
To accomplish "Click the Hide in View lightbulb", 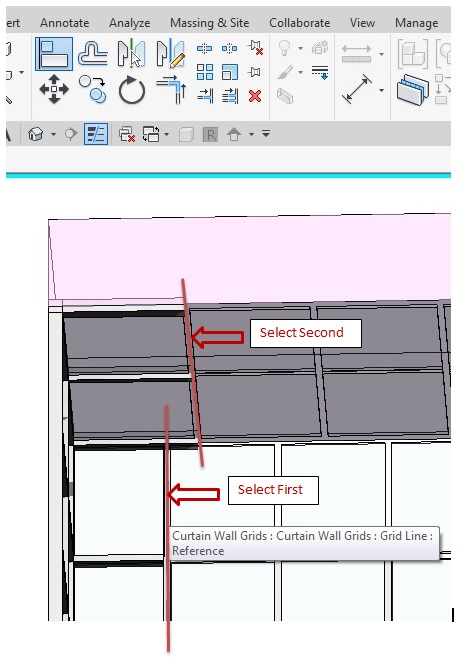I will click(x=284, y=48).
